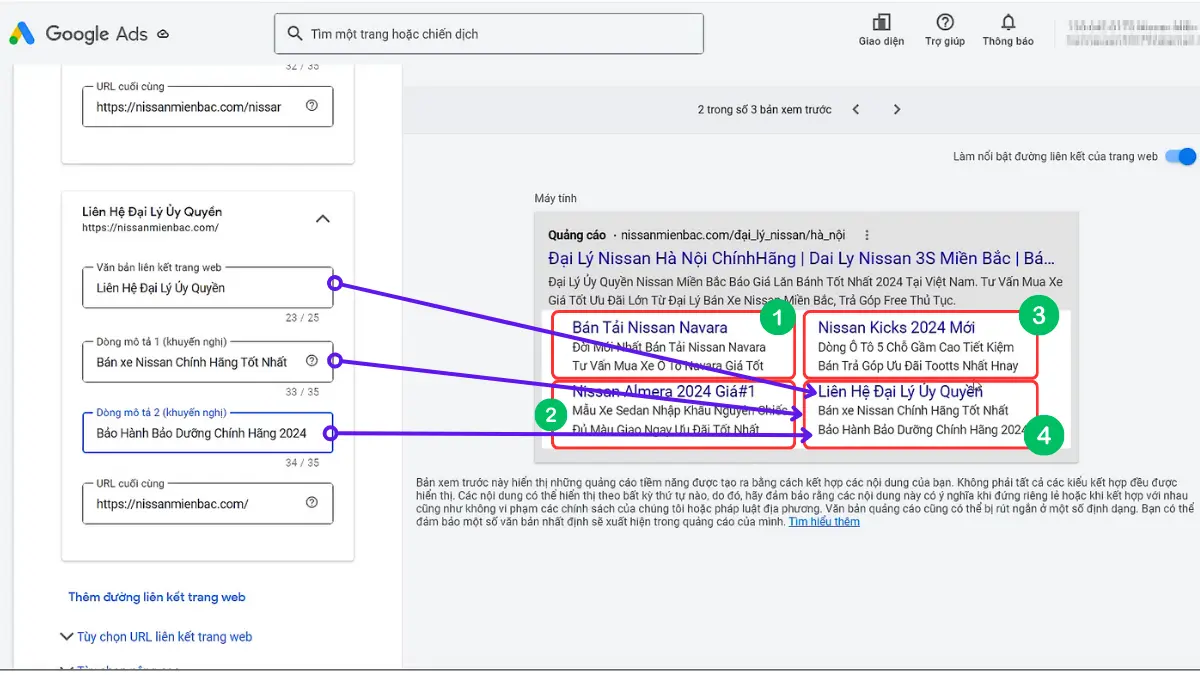Click the search magnifier icon
Image resolution: width=1200 pixels, height=675 pixels.
294,34
